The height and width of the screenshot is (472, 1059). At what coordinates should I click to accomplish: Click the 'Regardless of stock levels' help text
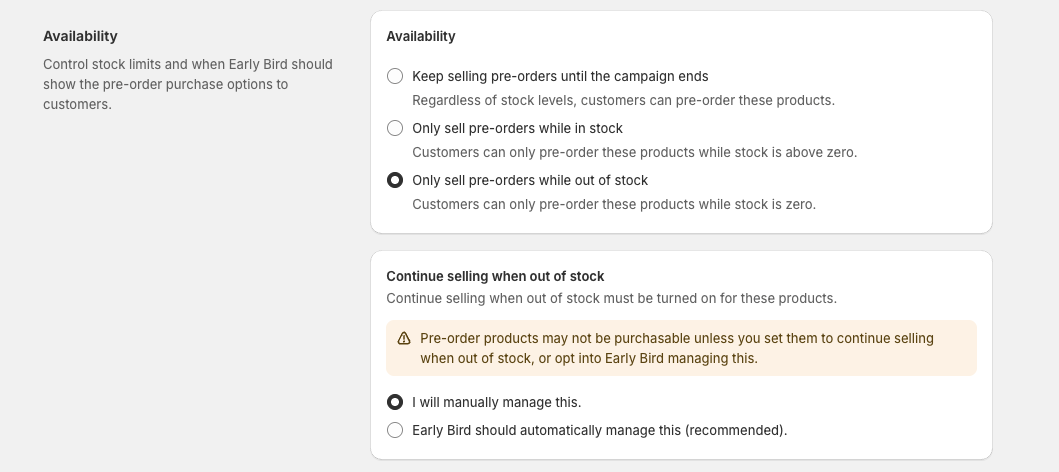[x=623, y=101]
